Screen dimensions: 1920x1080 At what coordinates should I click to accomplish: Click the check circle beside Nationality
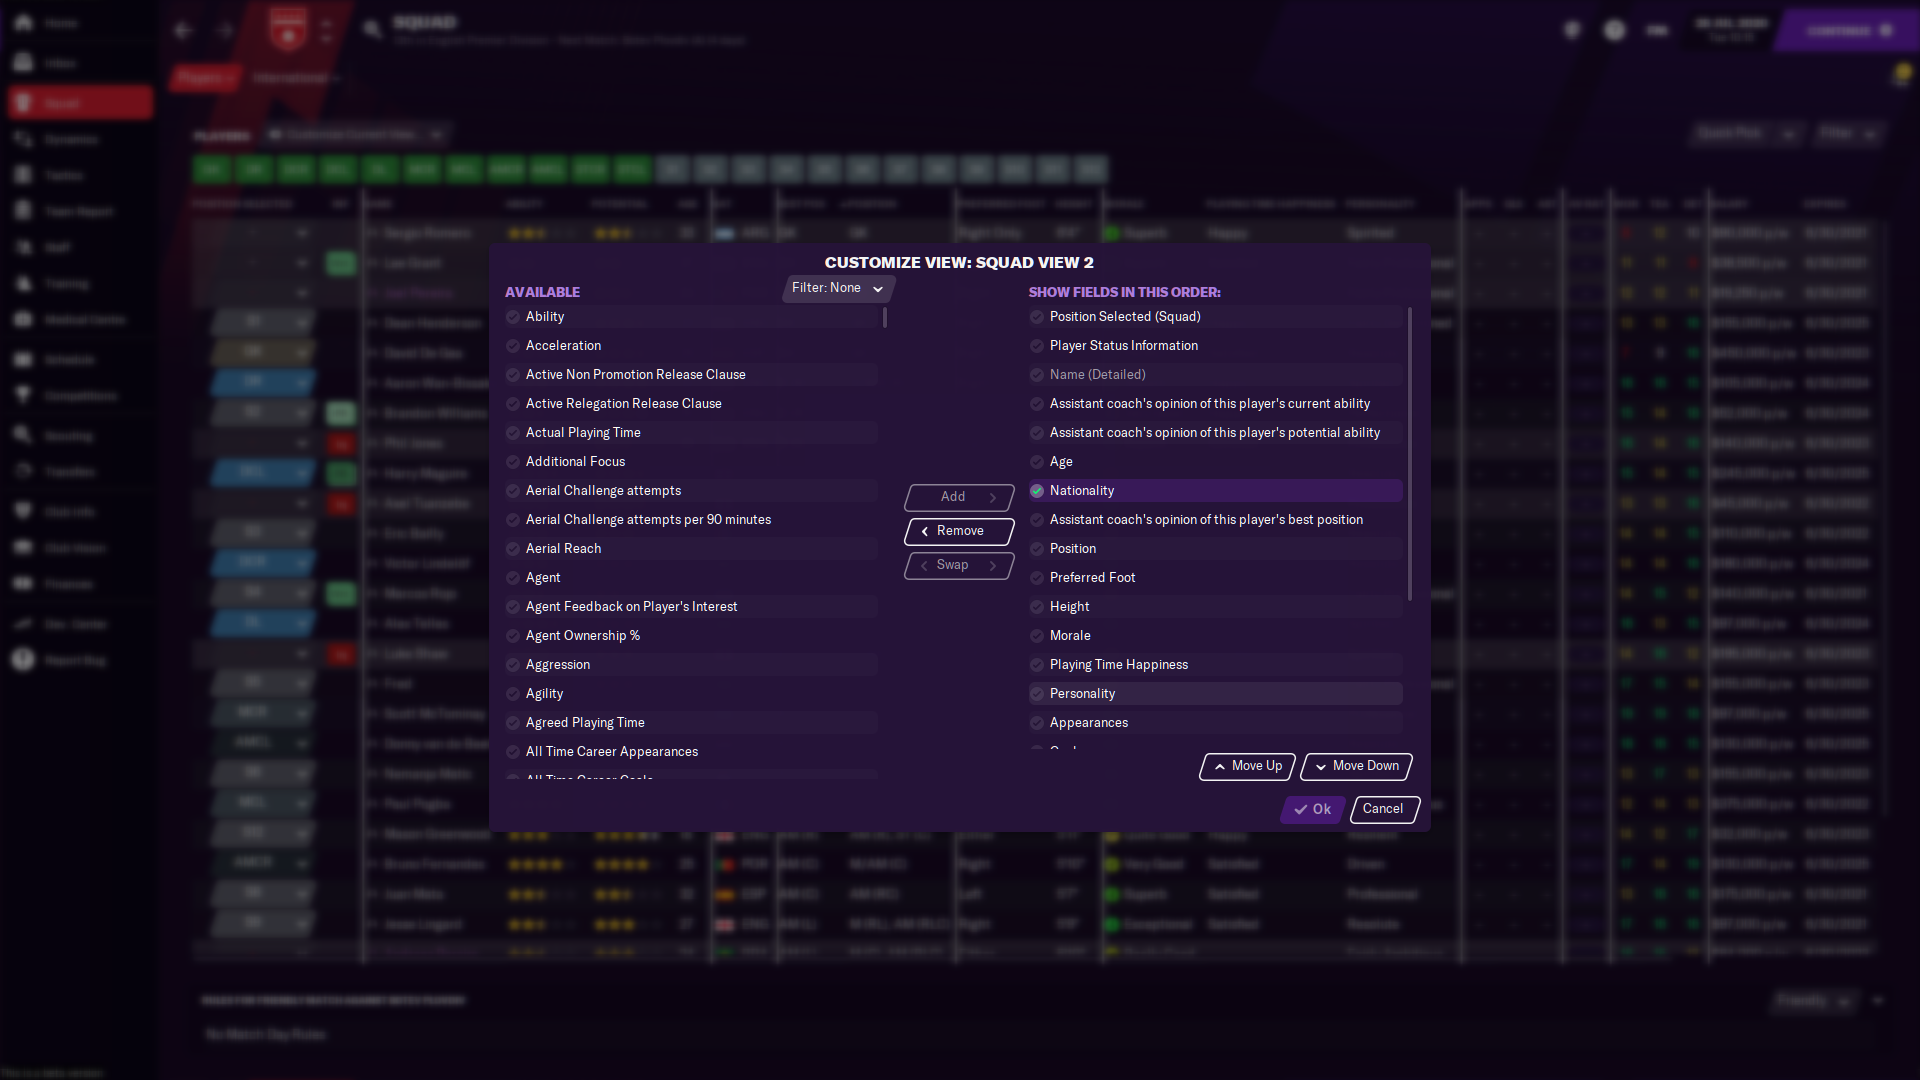[x=1037, y=491]
